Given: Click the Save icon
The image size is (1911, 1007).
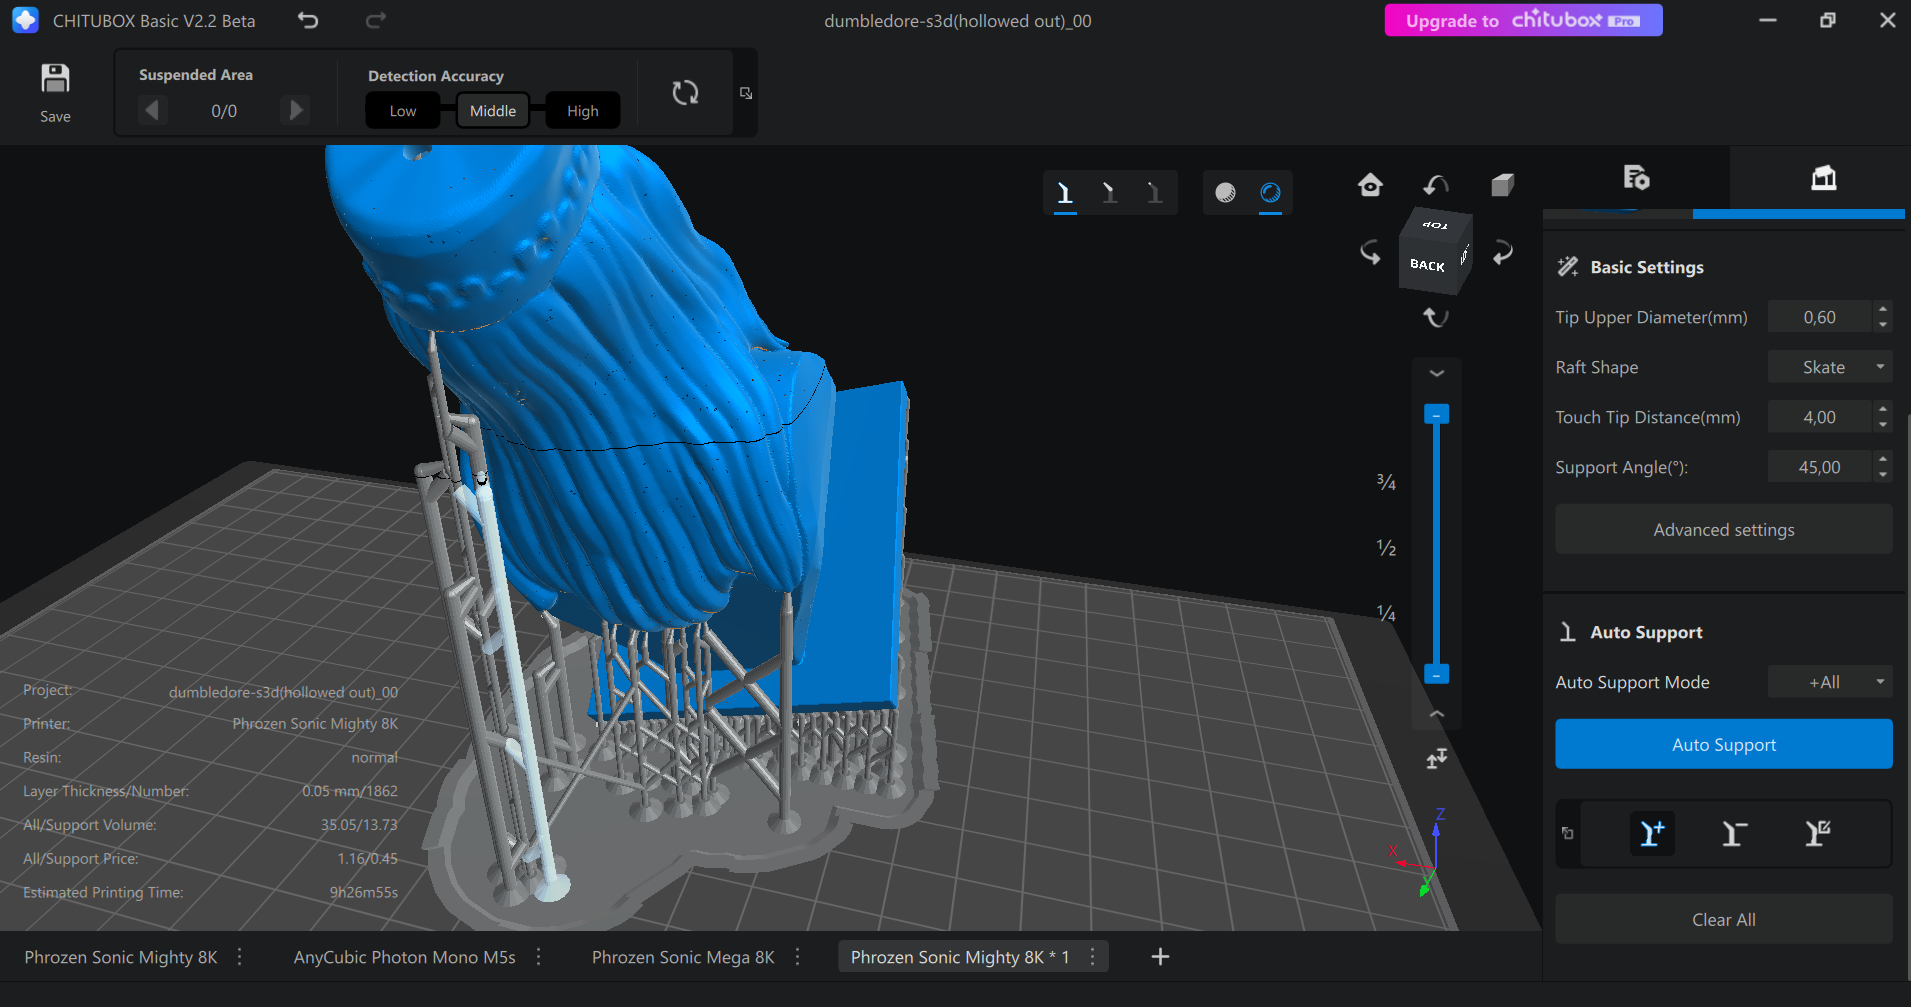Looking at the screenshot, I should pyautogui.click(x=55, y=79).
